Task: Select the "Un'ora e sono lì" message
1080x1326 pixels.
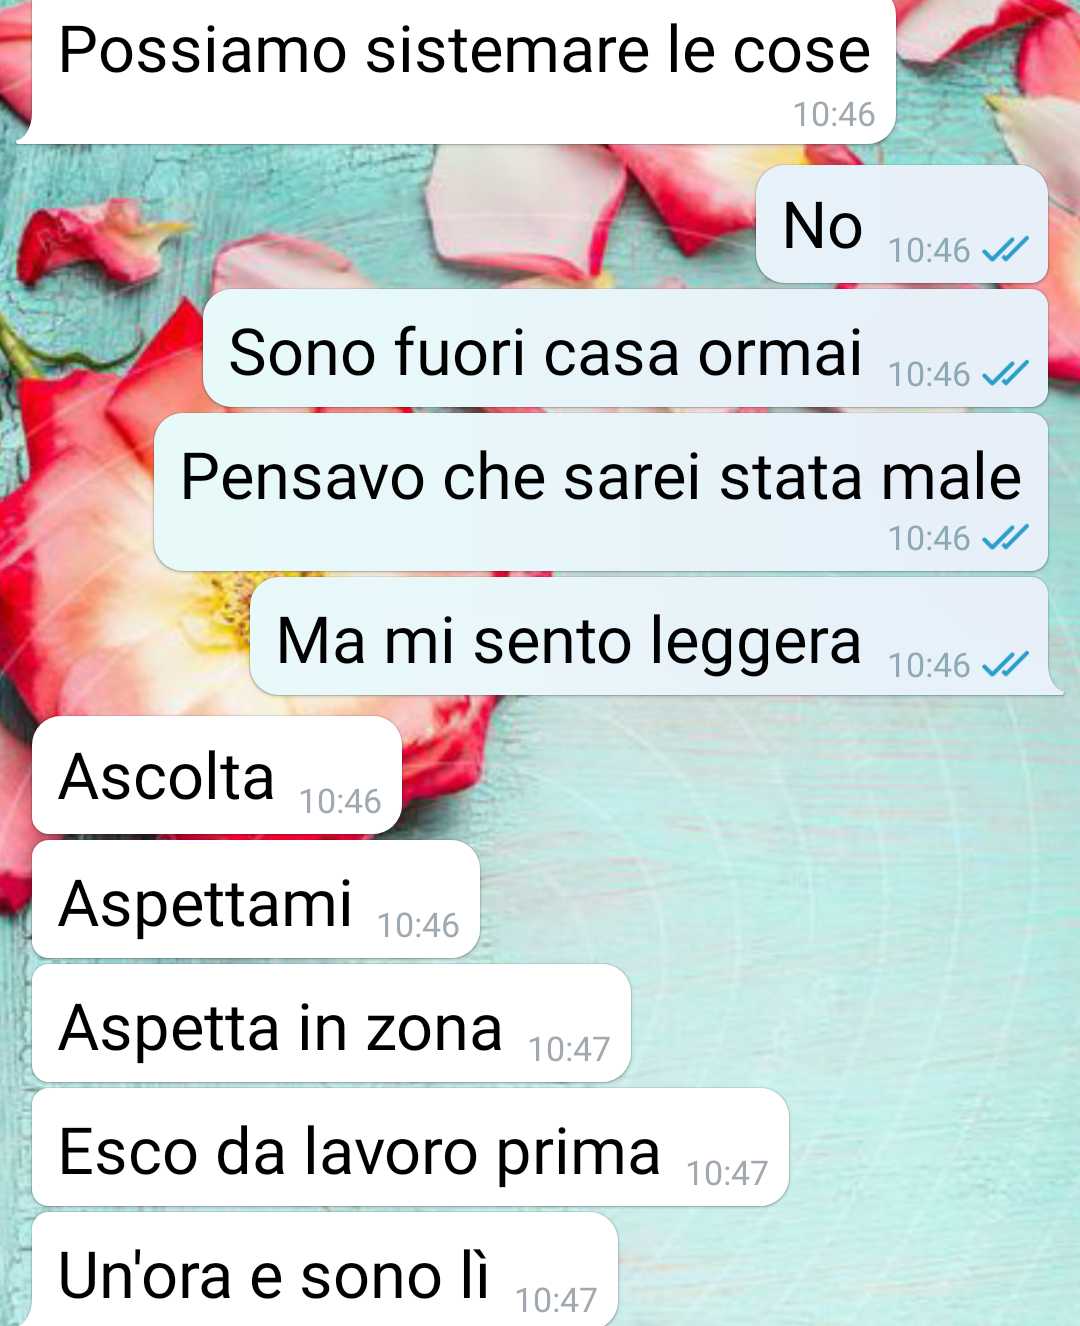Action: [325, 1270]
